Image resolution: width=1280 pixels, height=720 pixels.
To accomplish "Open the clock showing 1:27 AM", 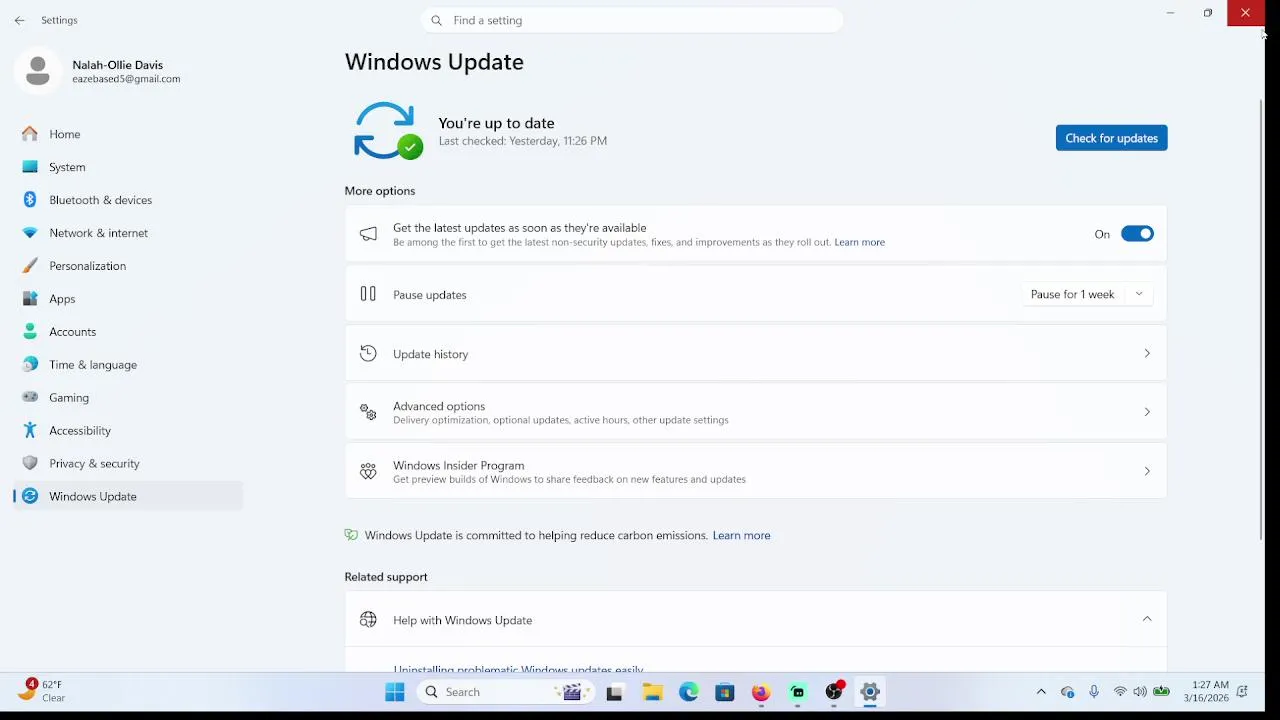I will 1205,692.
